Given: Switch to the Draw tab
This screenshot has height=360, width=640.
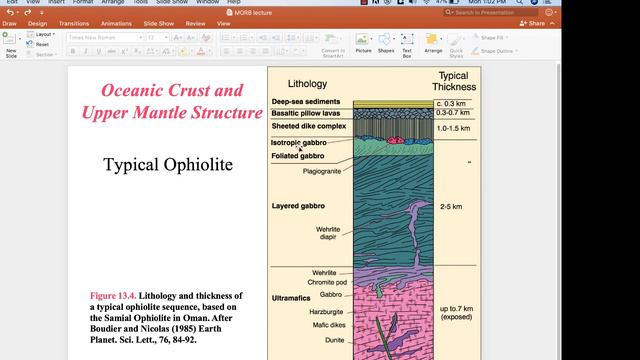Looking at the screenshot, I should 9,24.
